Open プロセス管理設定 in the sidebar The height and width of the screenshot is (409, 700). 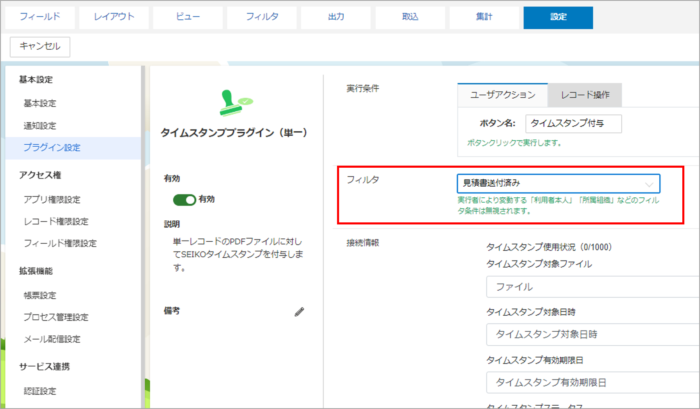[x=56, y=317]
